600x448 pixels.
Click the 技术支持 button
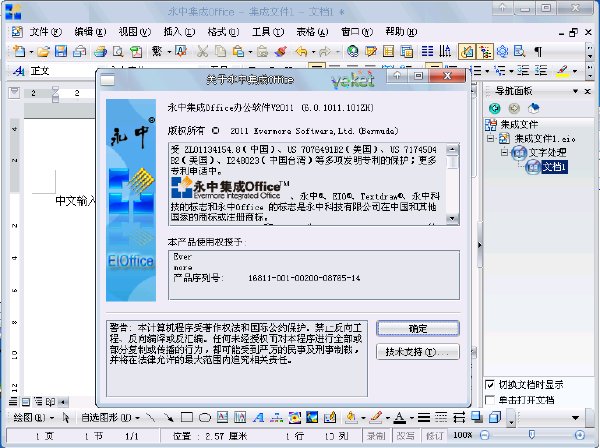pos(417,352)
